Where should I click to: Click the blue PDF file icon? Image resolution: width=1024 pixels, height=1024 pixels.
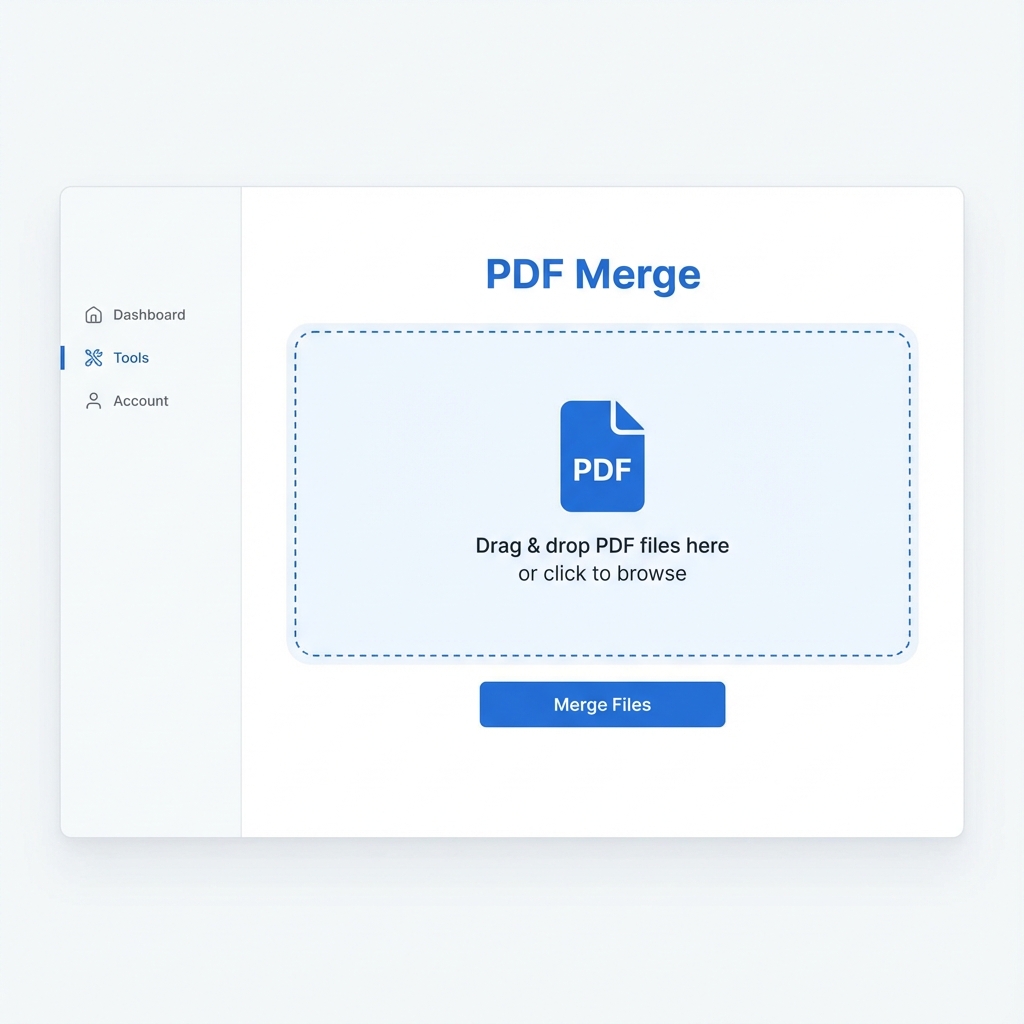point(602,455)
